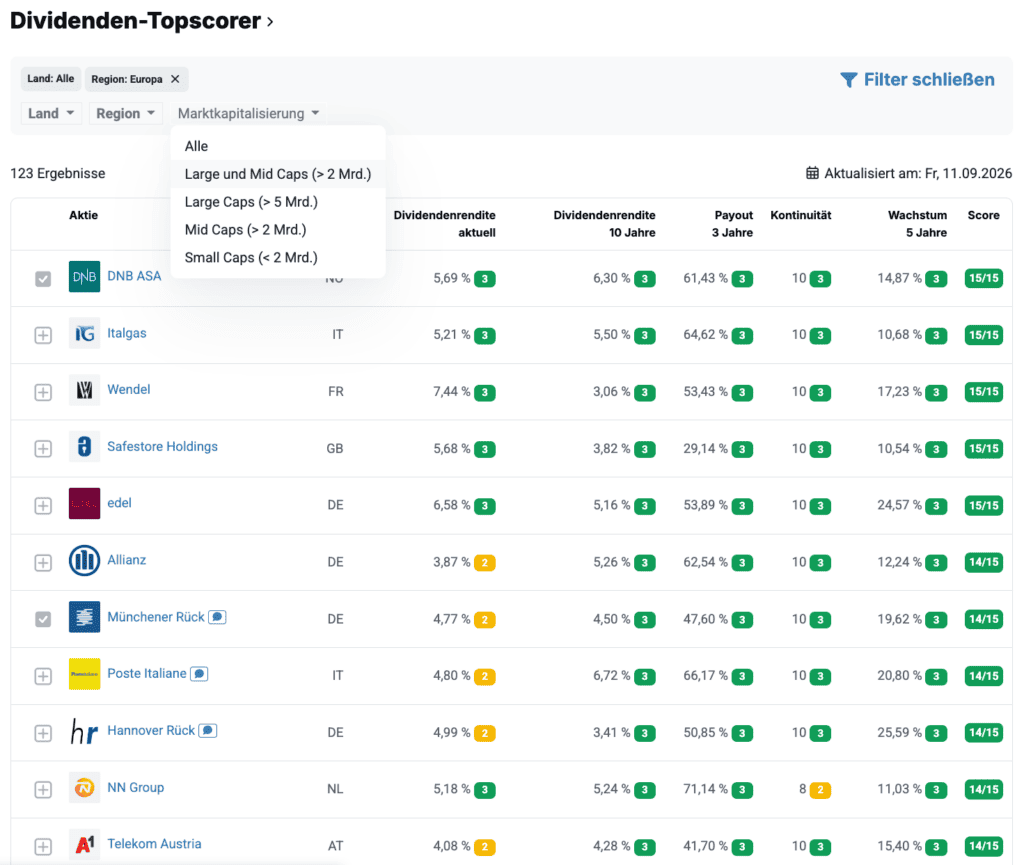Viewport: 1024px width, 865px height.
Task: Click the Hannover Rück logo
Action: coord(84,731)
